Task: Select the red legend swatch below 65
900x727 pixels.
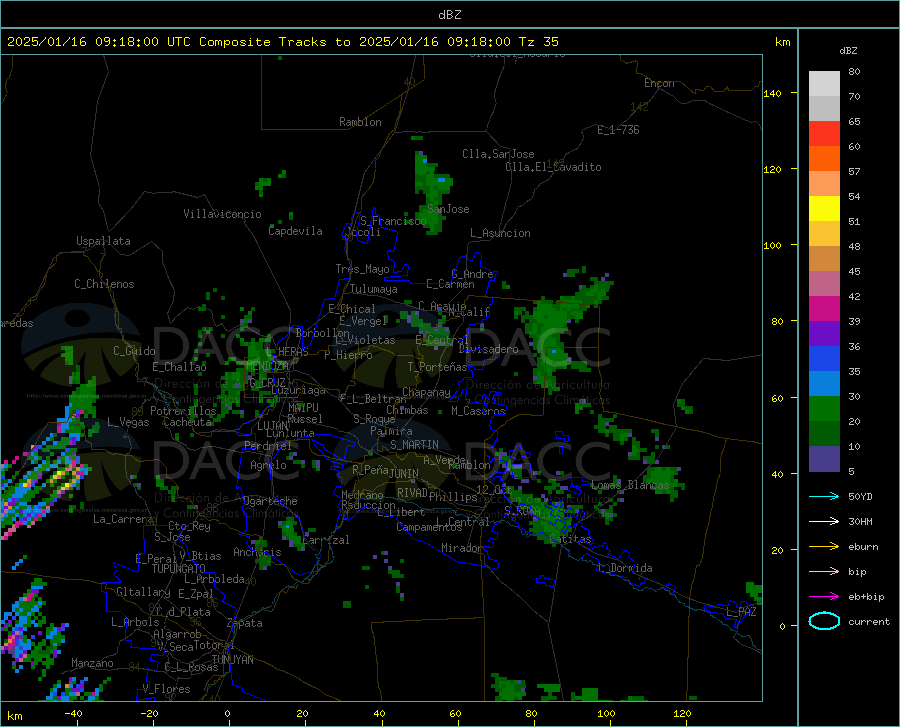Action: point(824,134)
